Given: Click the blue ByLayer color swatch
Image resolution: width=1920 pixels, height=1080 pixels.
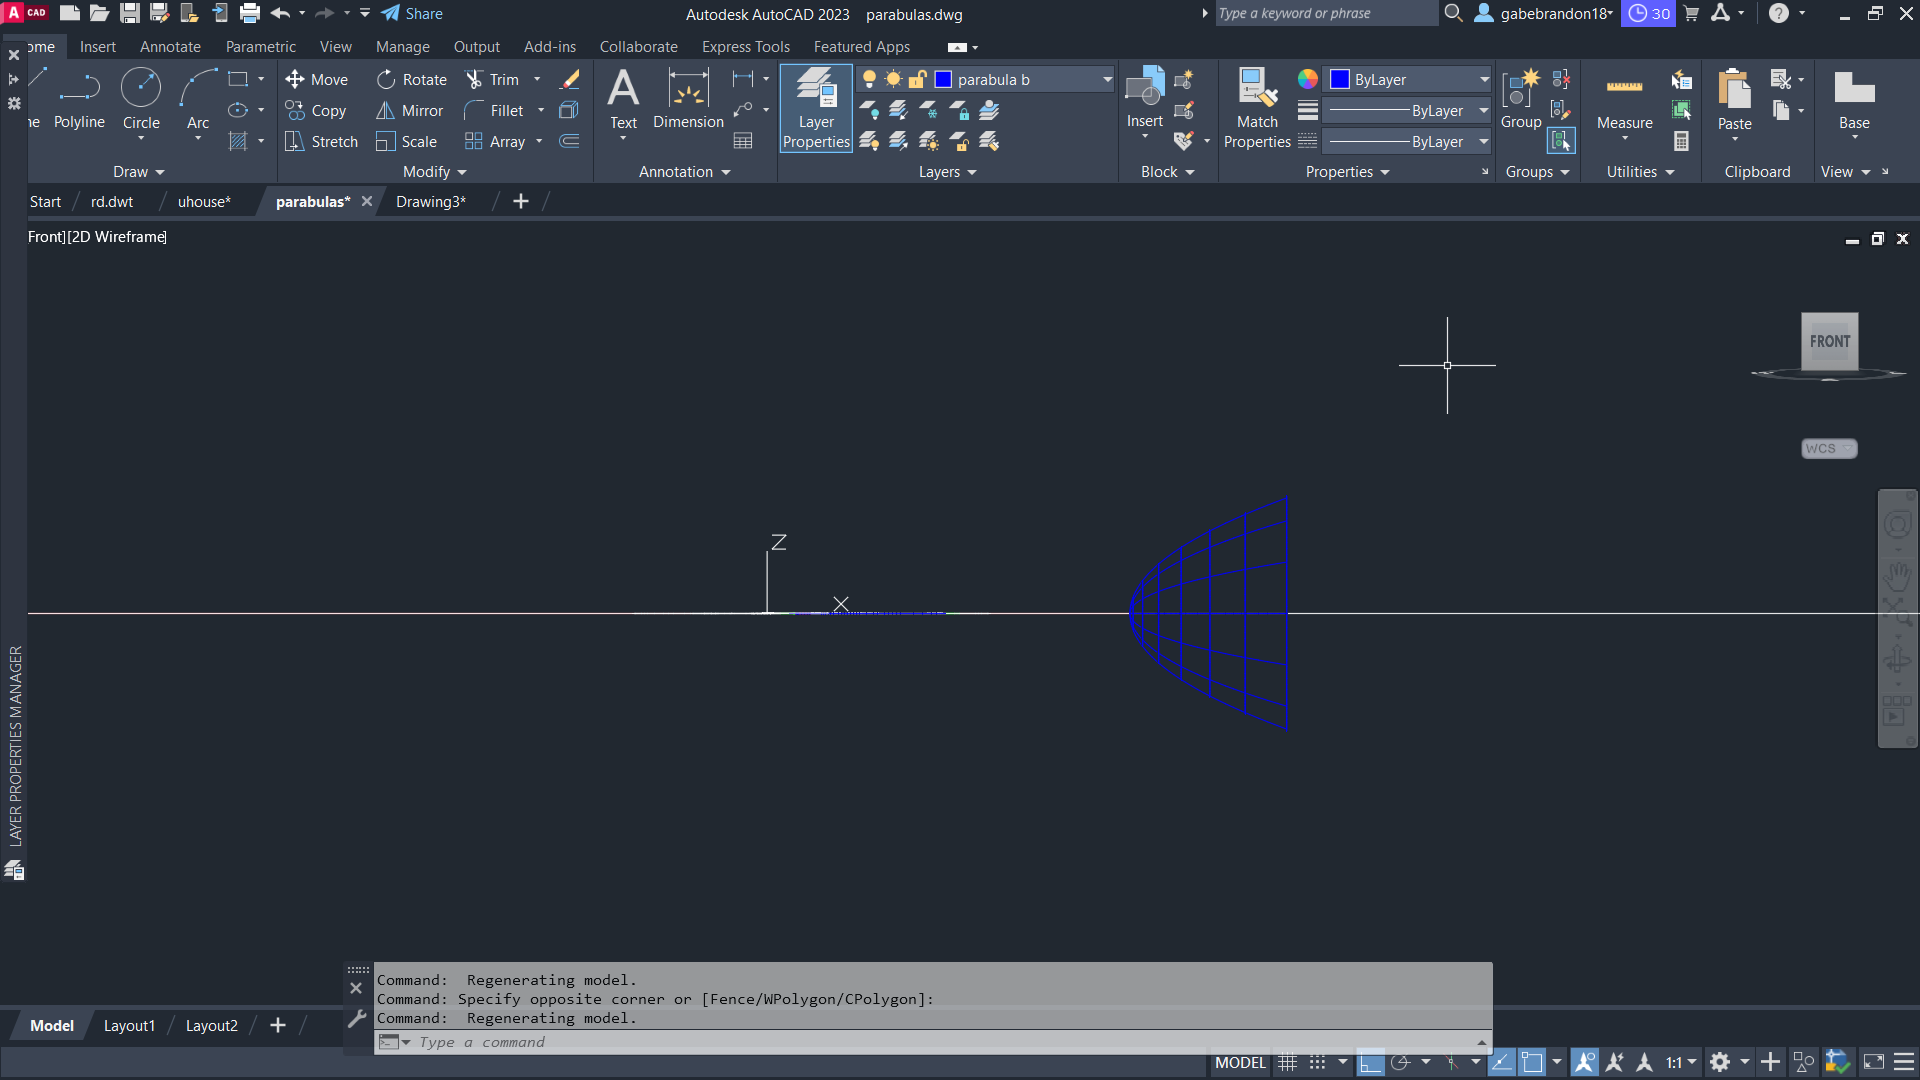Looking at the screenshot, I should (x=1340, y=80).
